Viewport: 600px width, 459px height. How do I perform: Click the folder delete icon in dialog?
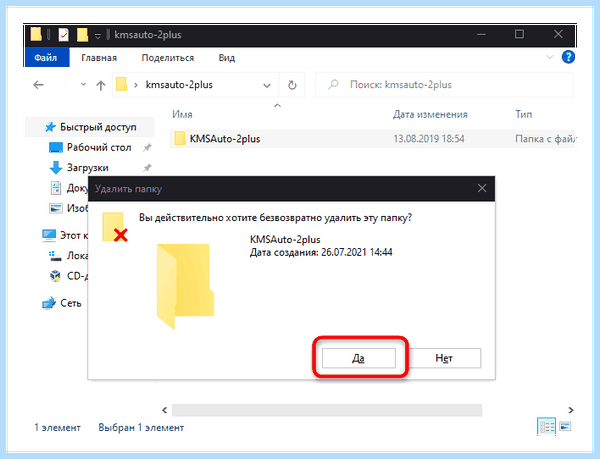115,227
